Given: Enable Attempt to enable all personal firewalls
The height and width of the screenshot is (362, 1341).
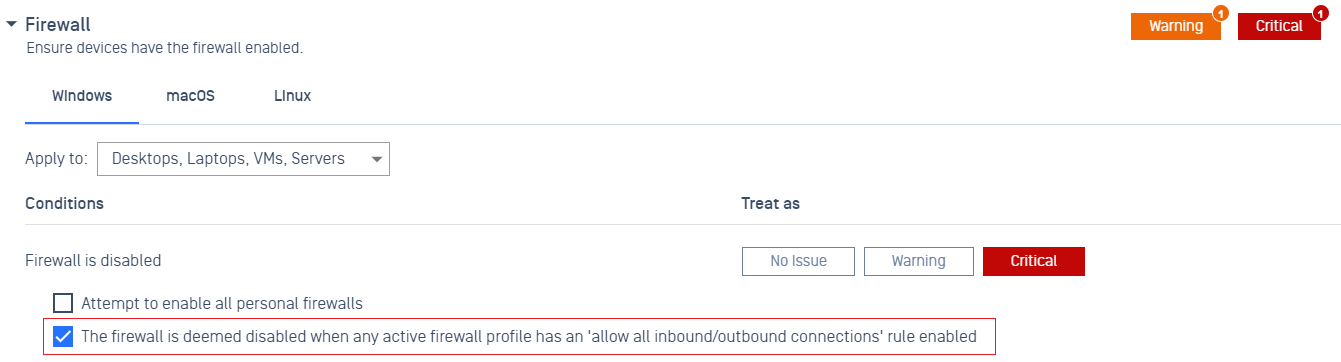Looking at the screenshot, I should 63,303.
